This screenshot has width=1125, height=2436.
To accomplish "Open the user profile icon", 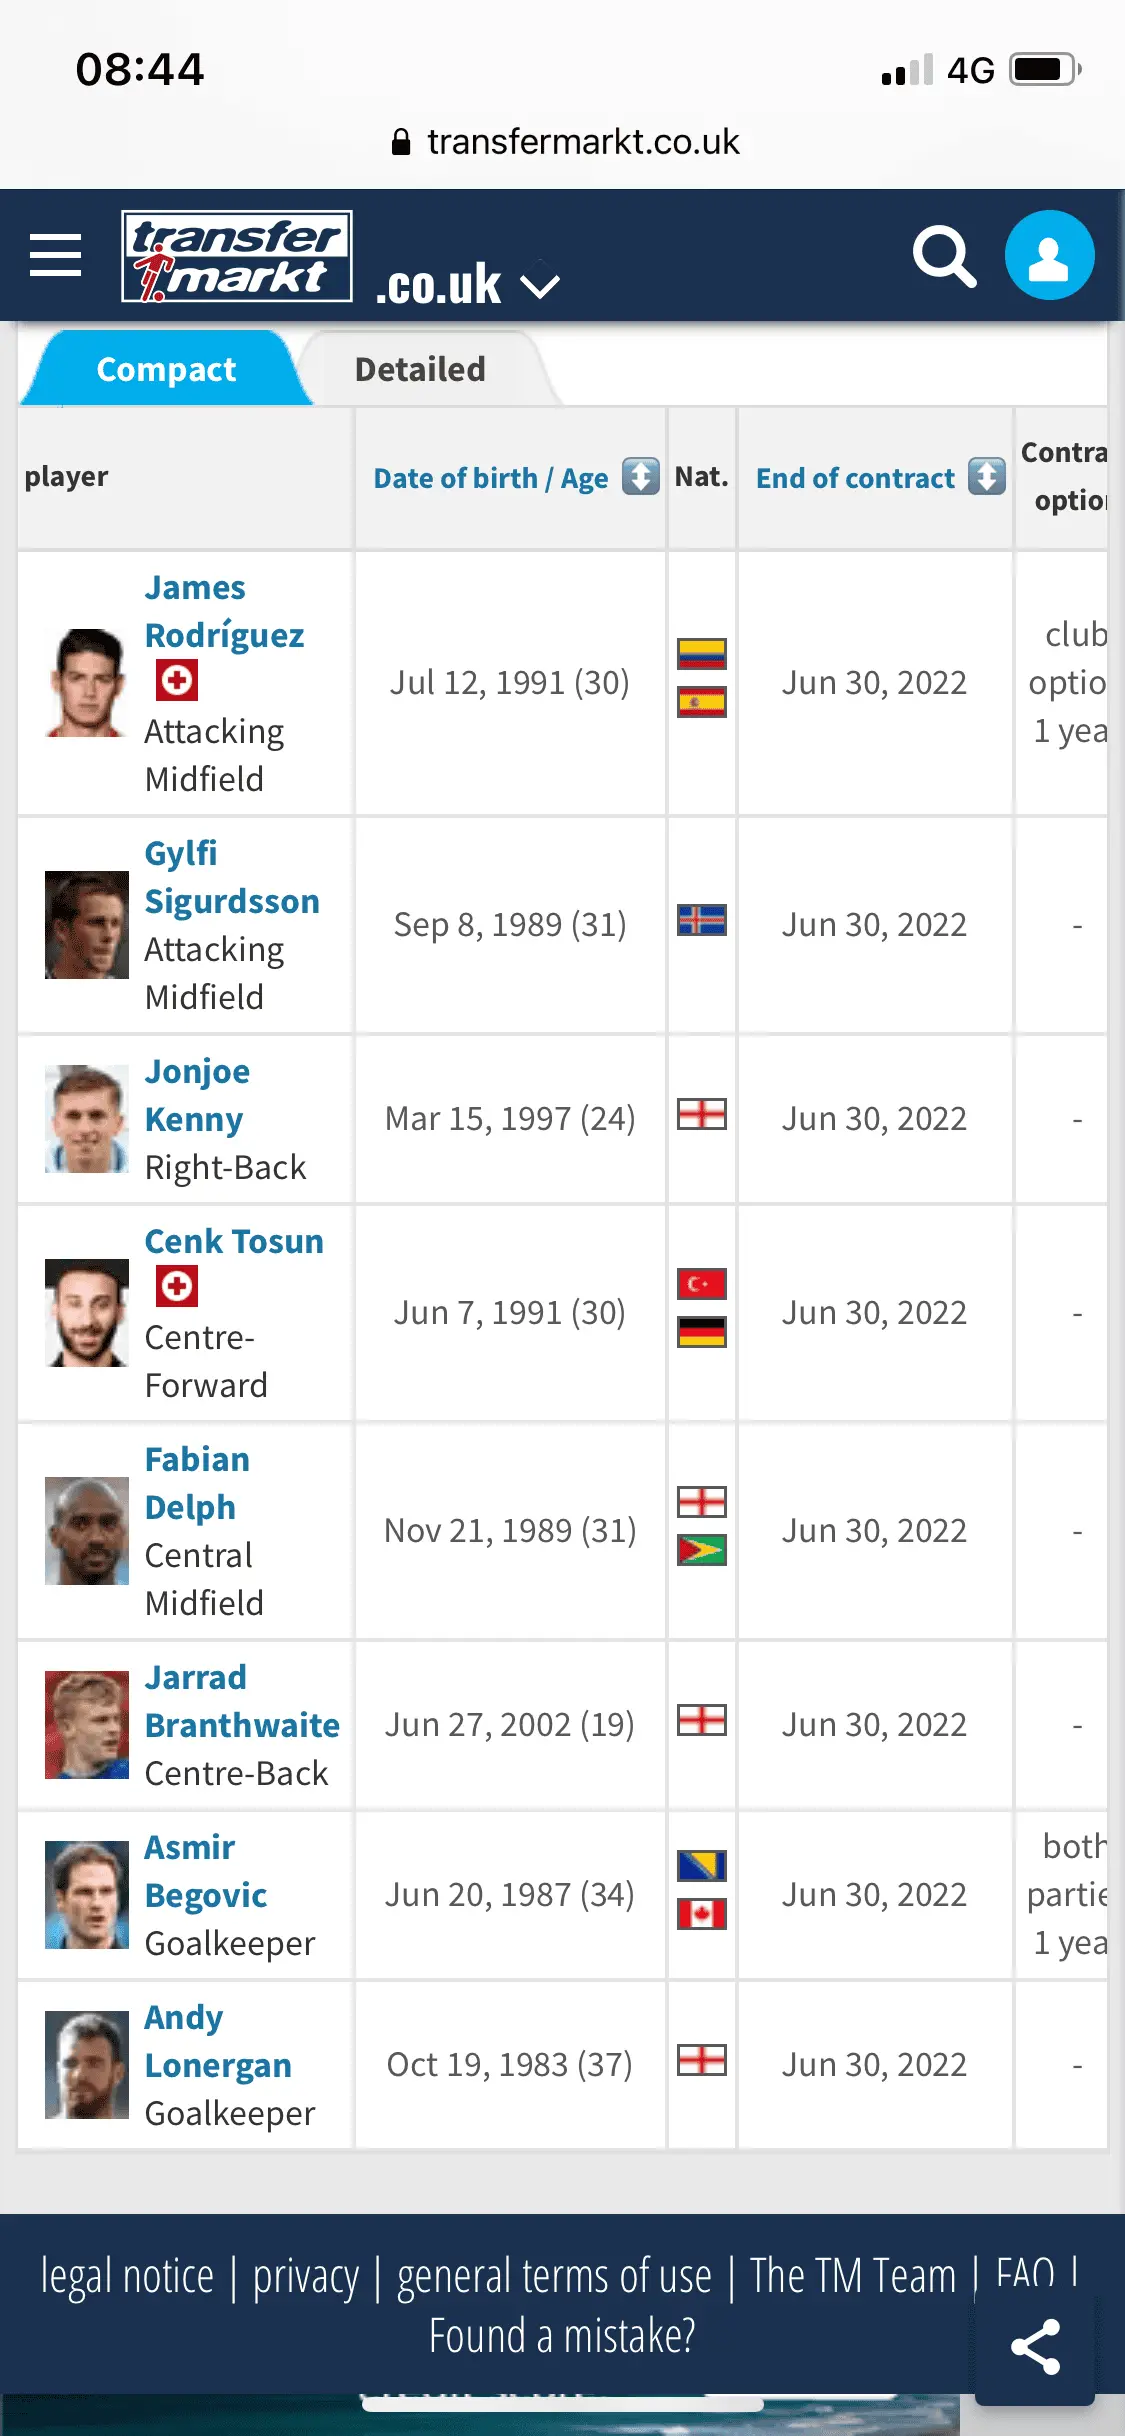I will tap(1049, 255).
